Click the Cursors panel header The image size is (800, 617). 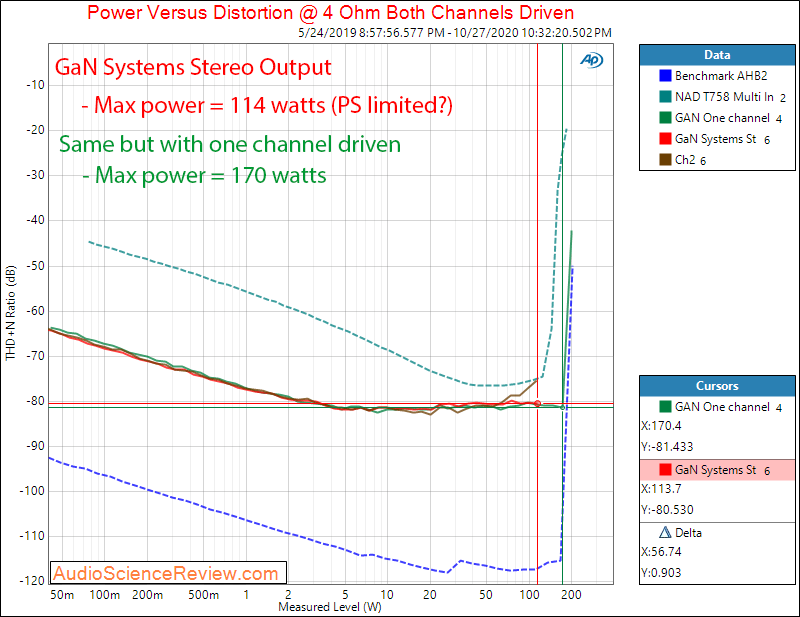(x=717, y=386)
